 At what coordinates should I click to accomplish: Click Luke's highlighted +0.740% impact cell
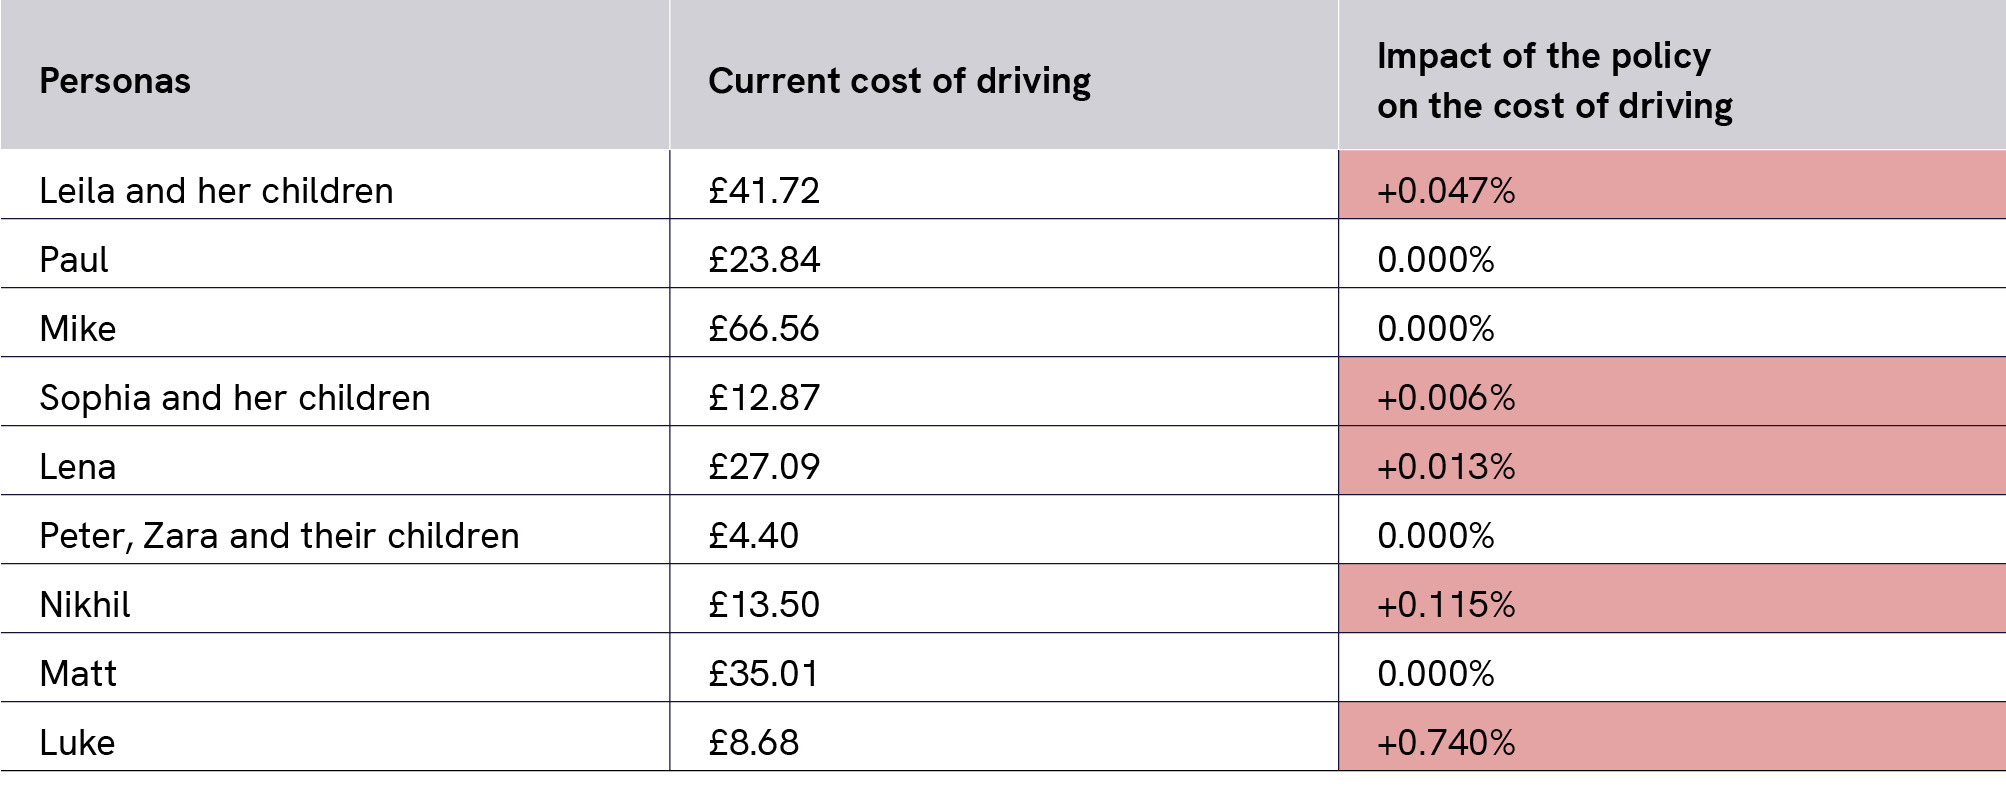pos(1446,742)
